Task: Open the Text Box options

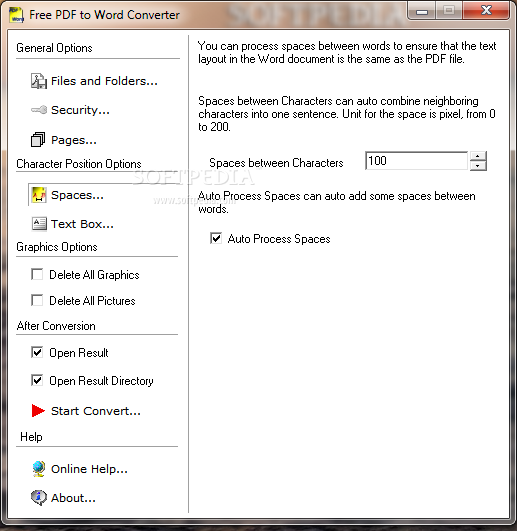Action: pyautogui.click(x=82, y=224)
